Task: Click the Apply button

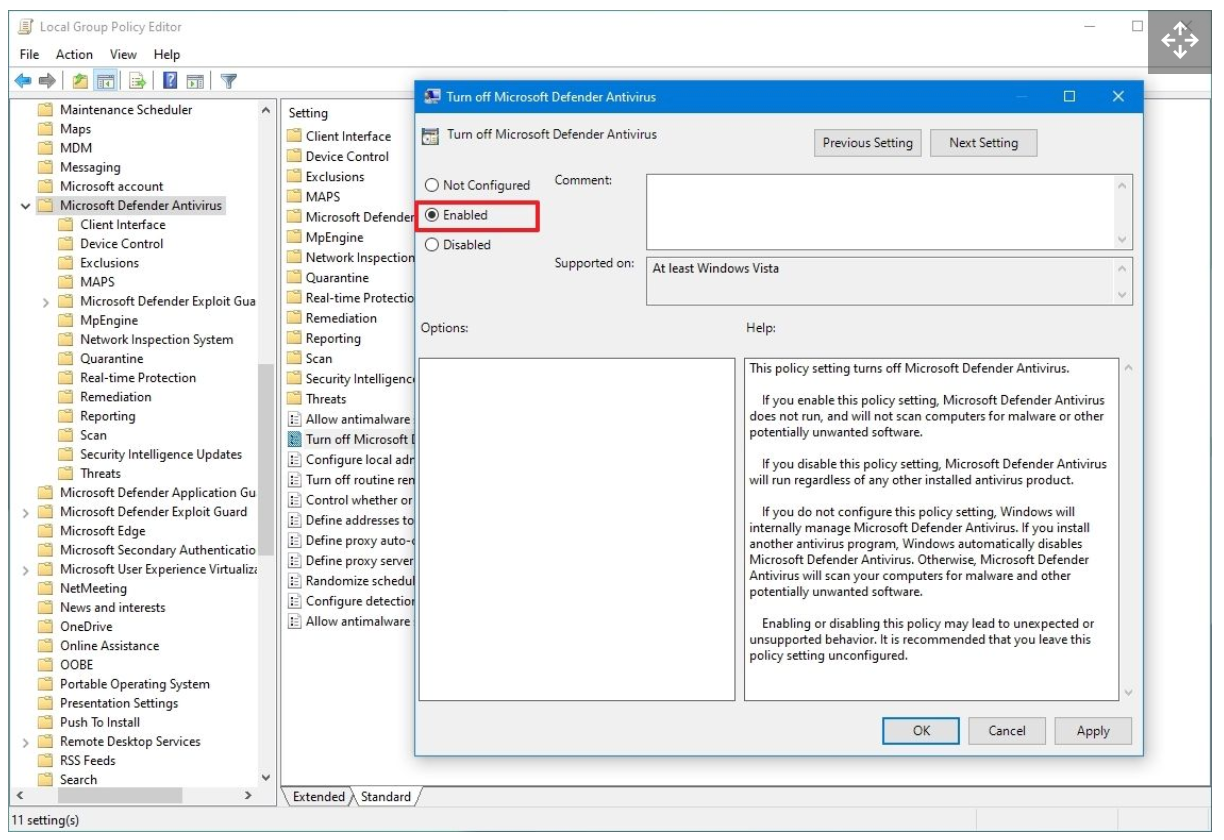Action: 1093,731
